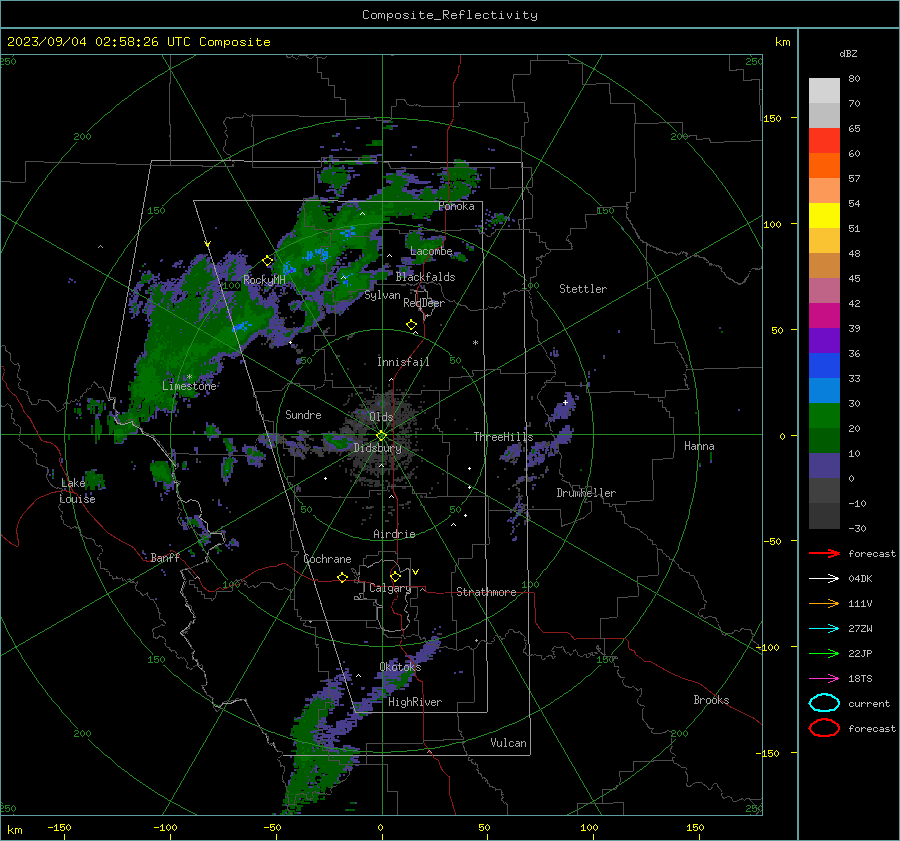Click the Strathmore city label

tap(486, 592)
